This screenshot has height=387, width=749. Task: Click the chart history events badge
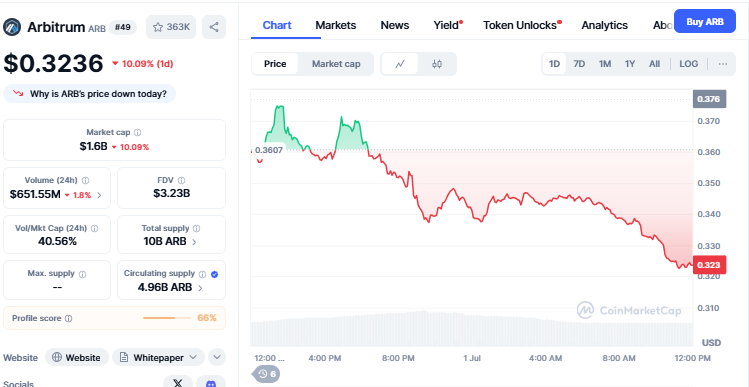coord(267,374)
